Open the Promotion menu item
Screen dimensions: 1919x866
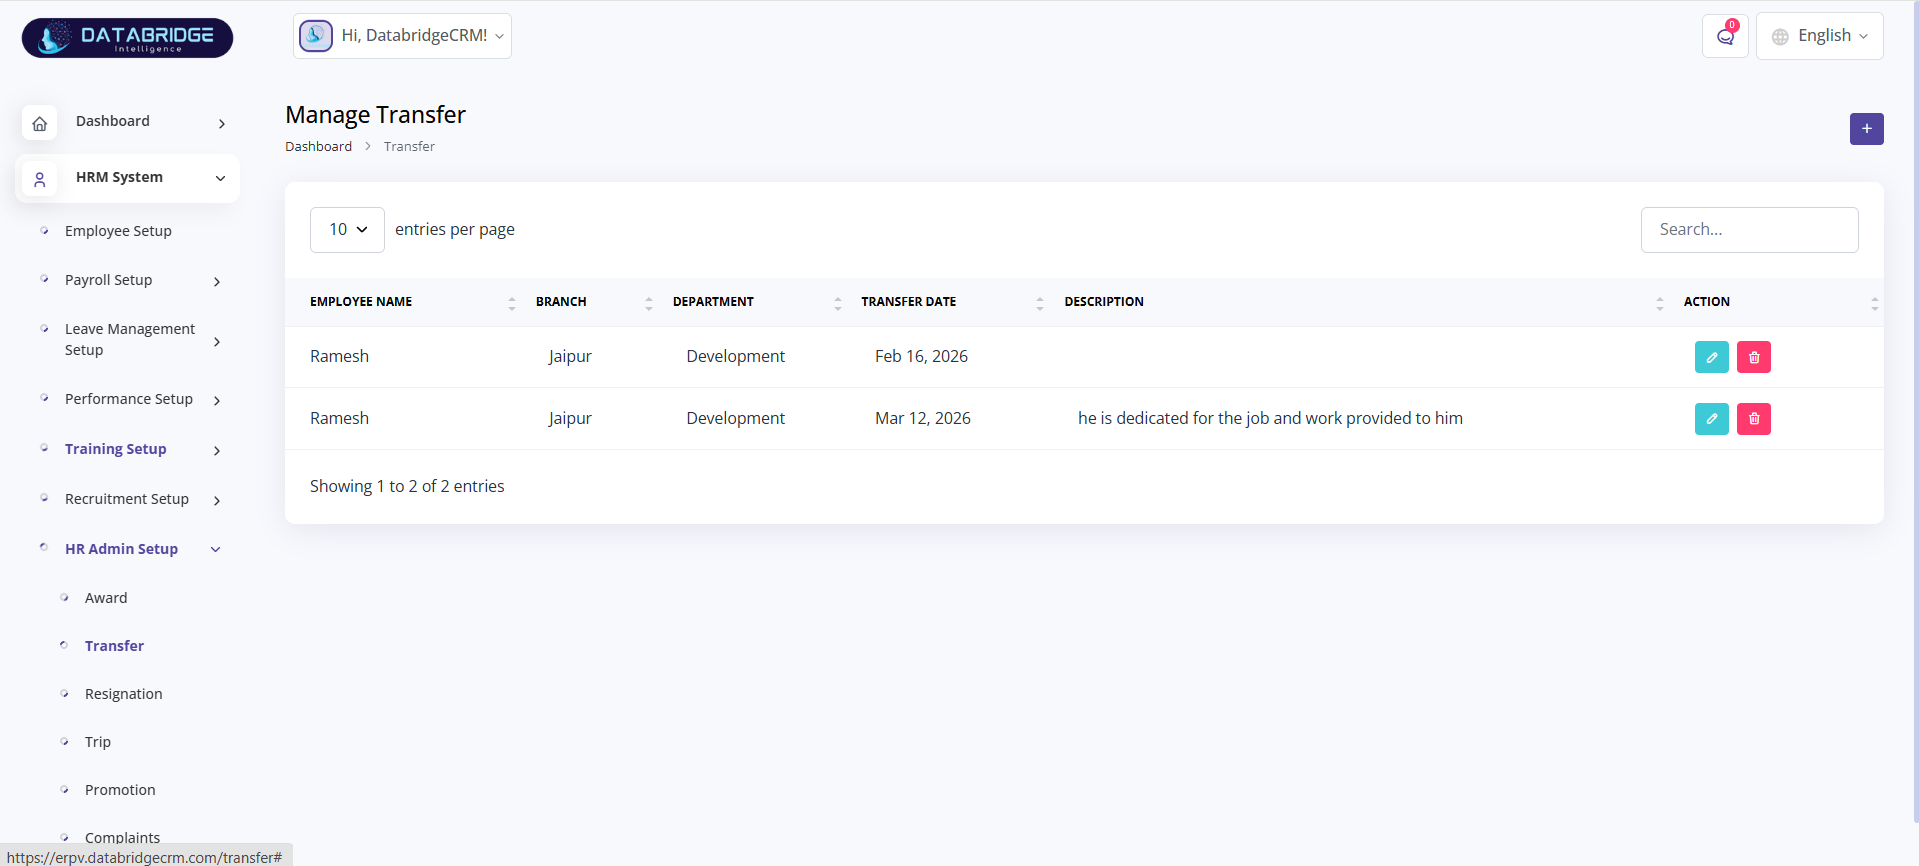120,790
